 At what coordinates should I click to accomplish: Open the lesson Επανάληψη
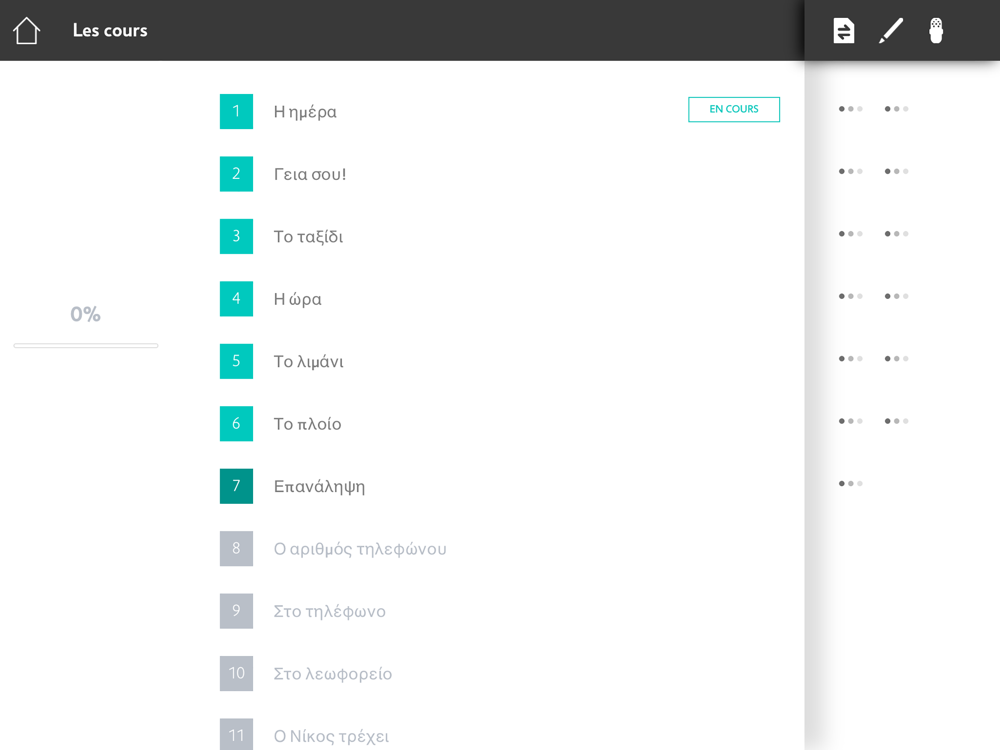(320, 487)
